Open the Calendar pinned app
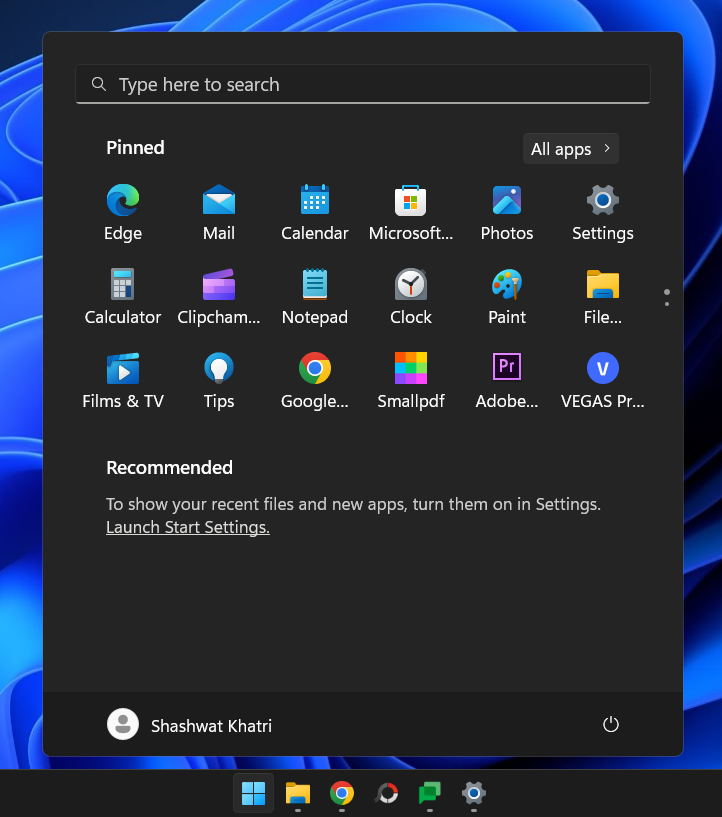This screenshot has height=817, width=722. coord(315,212)
